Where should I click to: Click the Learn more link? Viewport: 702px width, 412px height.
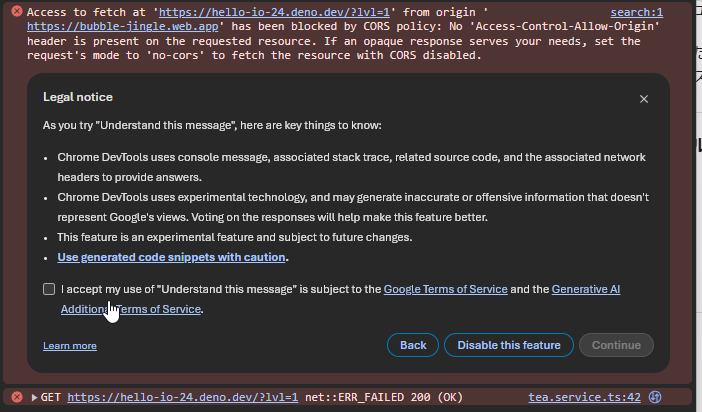click(70, 346)
